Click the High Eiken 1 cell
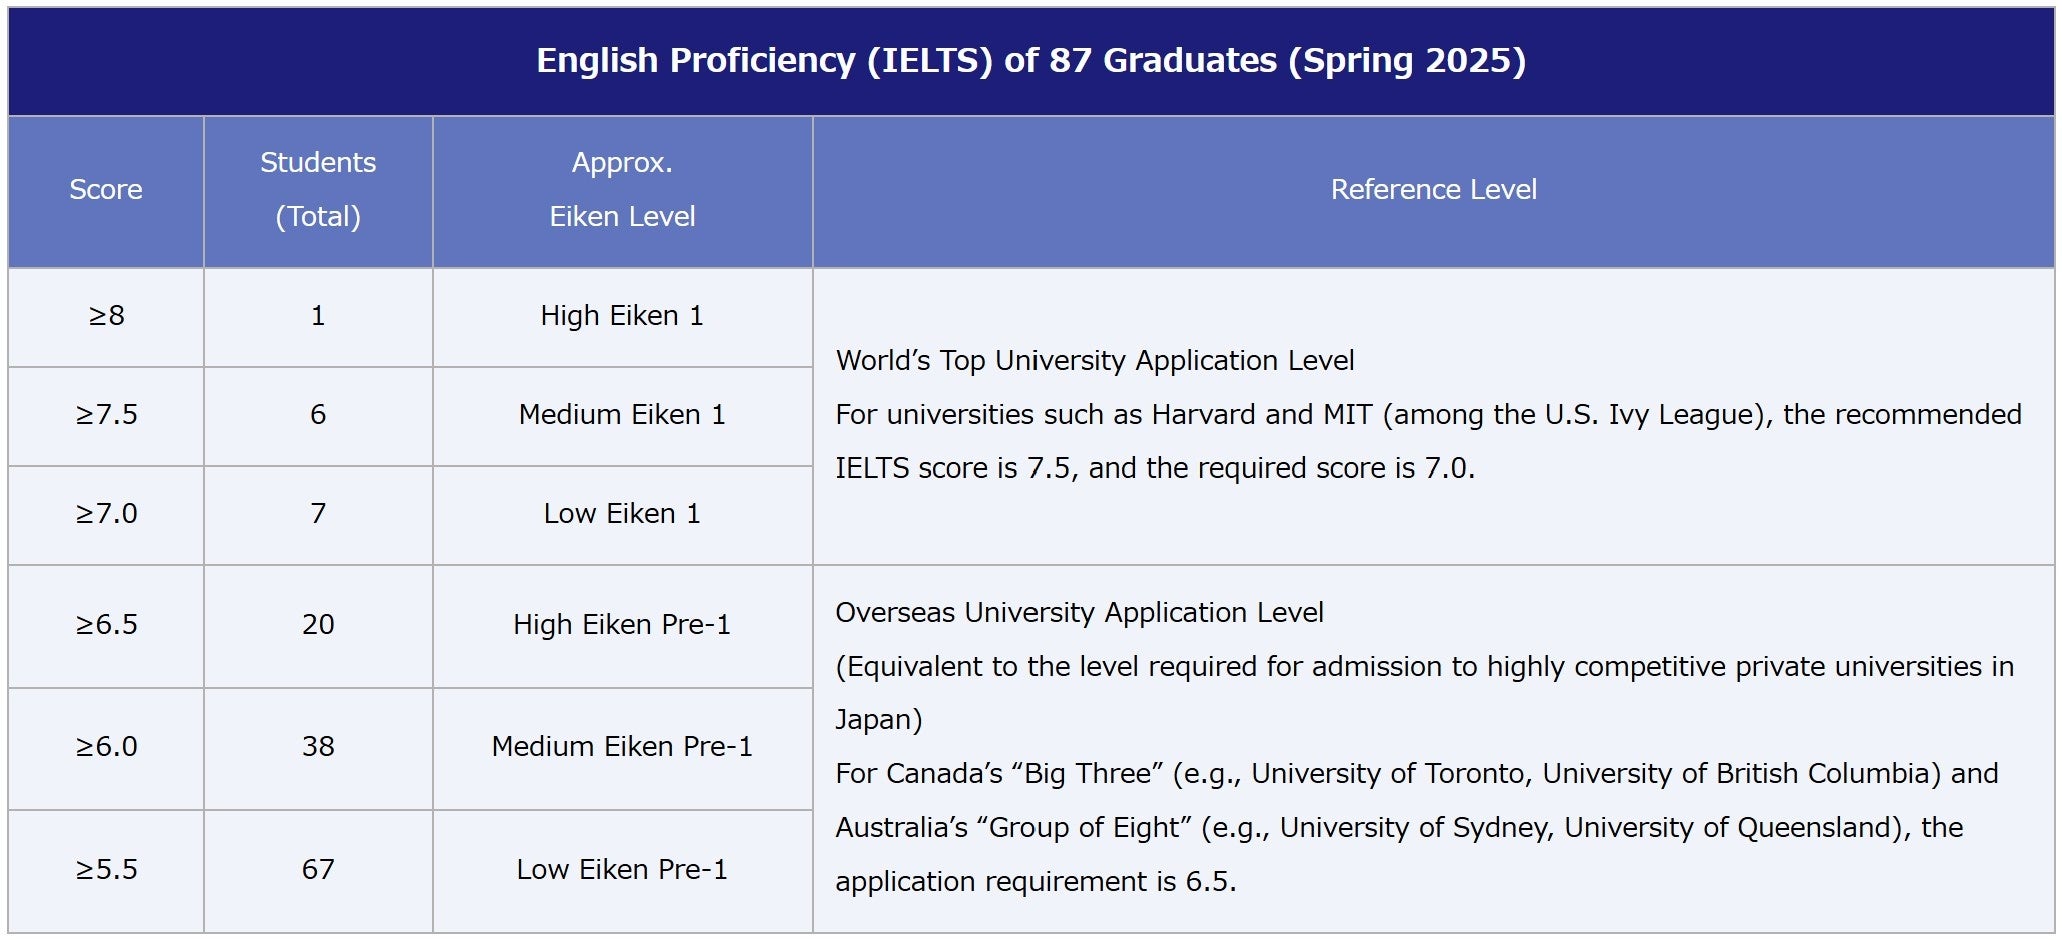Image resolution: width=2062 pixels, height=940 pixels. [622, 316]
